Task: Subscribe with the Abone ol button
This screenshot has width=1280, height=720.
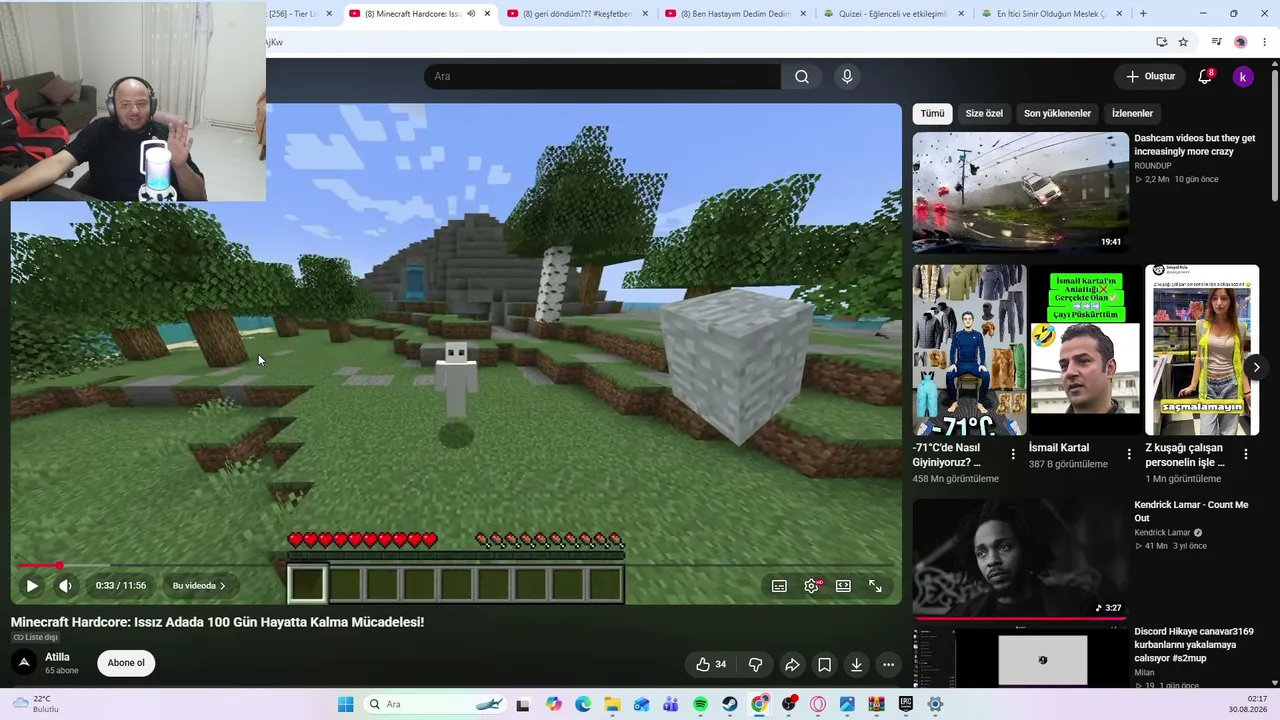Action: [126, 663]
